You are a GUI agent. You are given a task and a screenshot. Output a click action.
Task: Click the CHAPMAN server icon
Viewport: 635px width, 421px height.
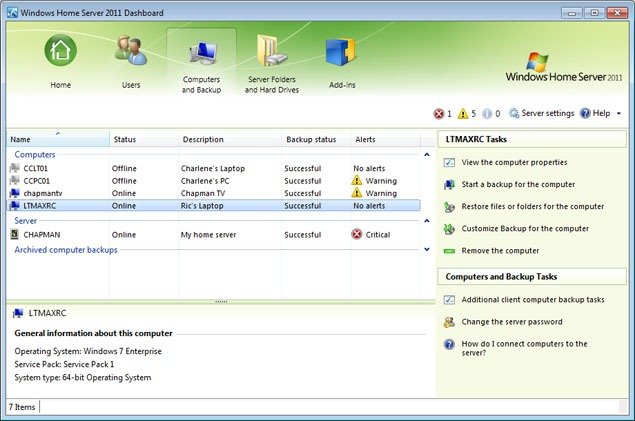(x=15, y=234)
